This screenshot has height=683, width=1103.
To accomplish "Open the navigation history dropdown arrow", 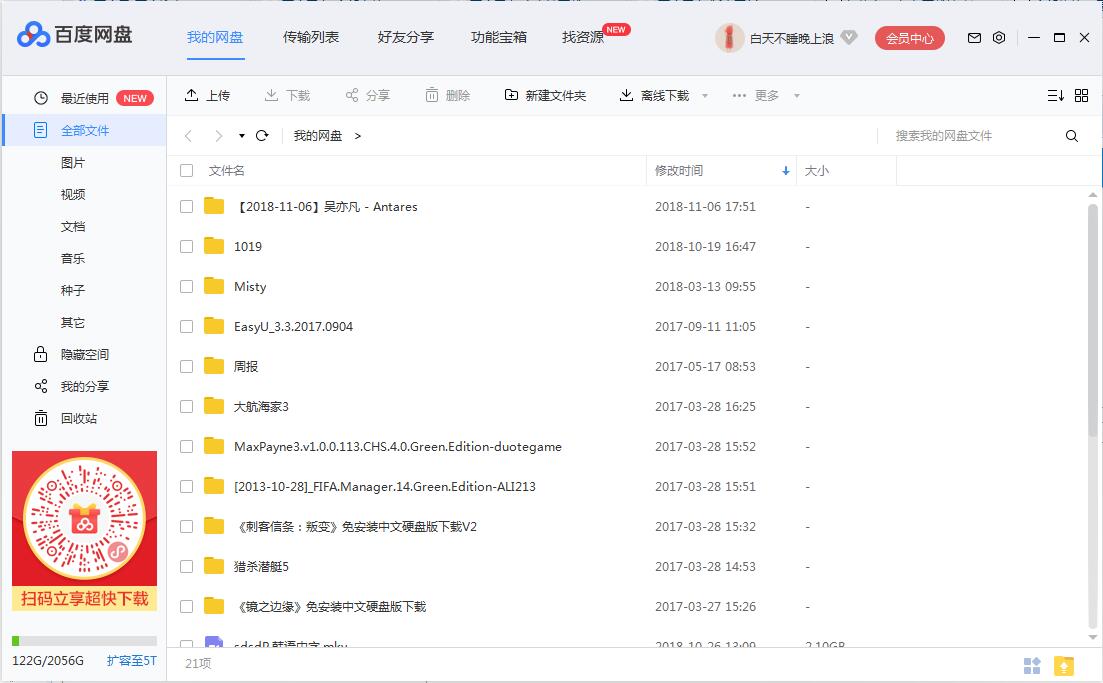I will click(x=242, y=136).
